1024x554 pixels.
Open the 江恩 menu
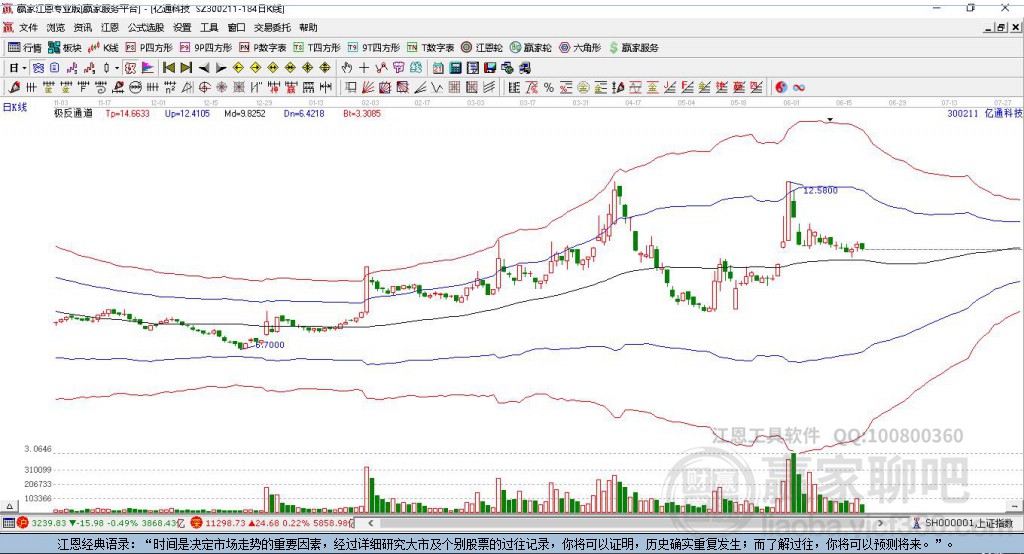[x=110, y=27]
